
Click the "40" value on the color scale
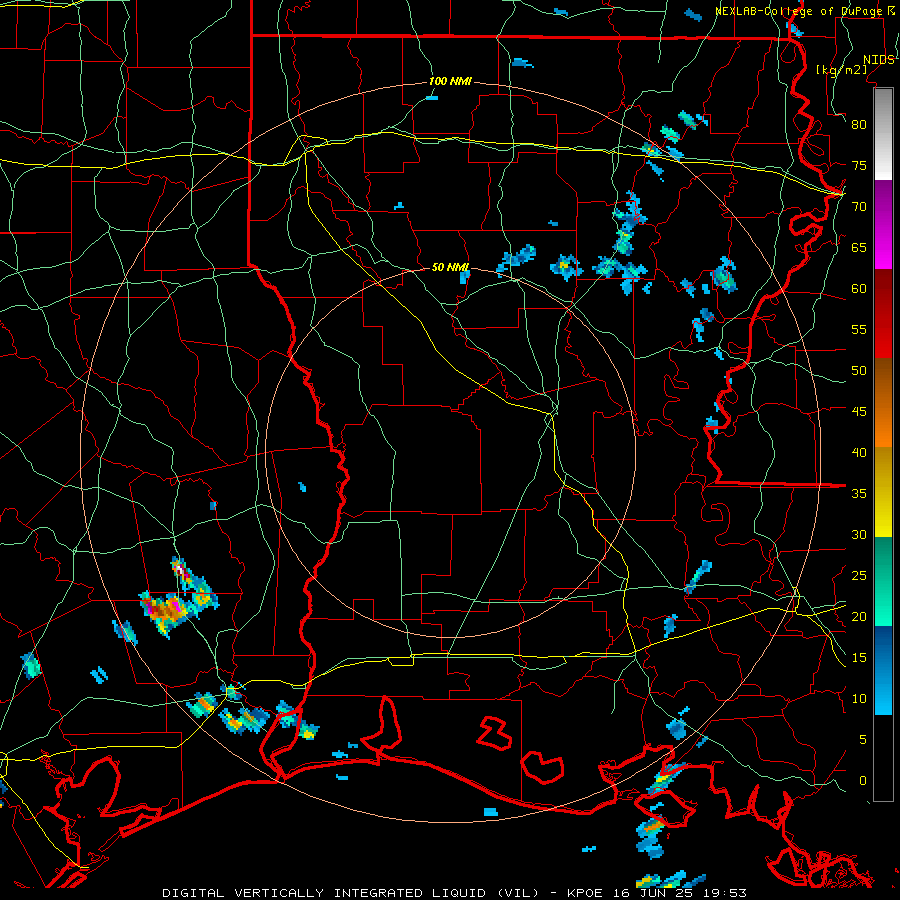coord(859,452)
